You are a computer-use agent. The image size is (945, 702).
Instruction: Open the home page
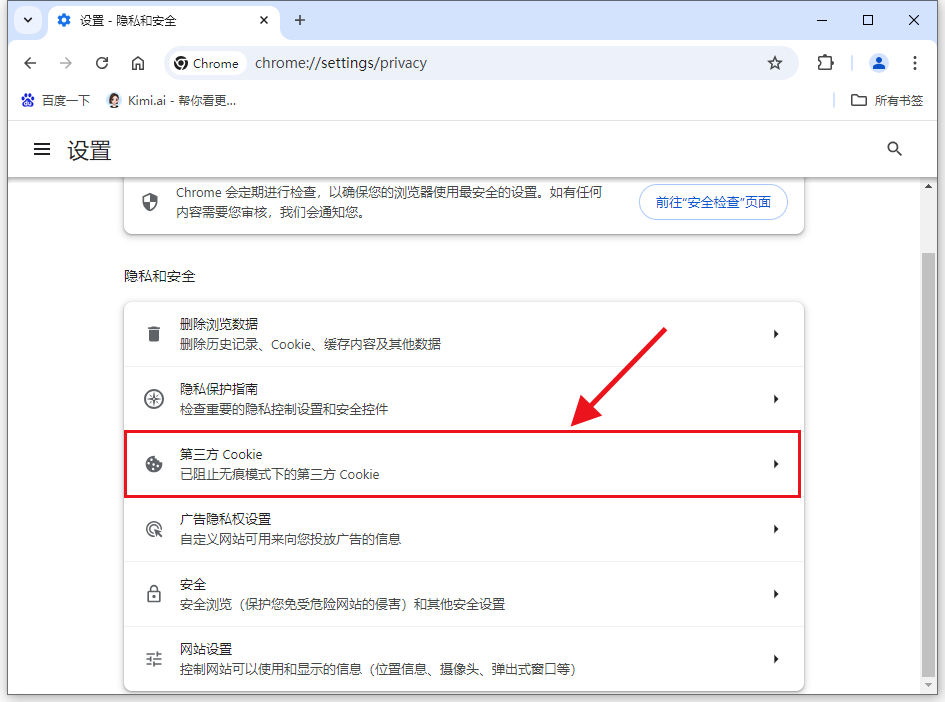click(x=138, y=63)
